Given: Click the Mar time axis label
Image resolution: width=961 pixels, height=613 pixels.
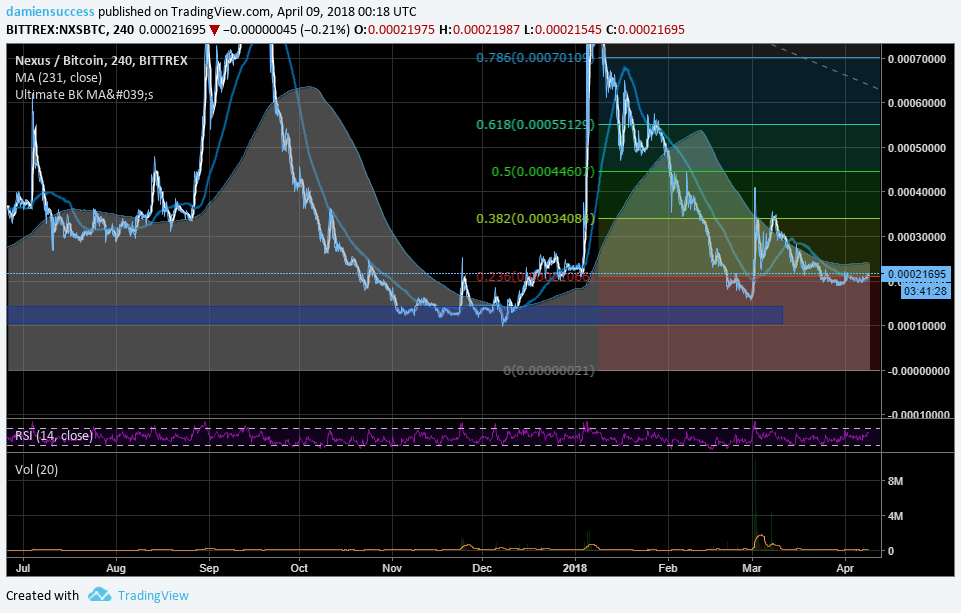Looking at the screenshot, I should pyautogui.click(x=752, y=568).
